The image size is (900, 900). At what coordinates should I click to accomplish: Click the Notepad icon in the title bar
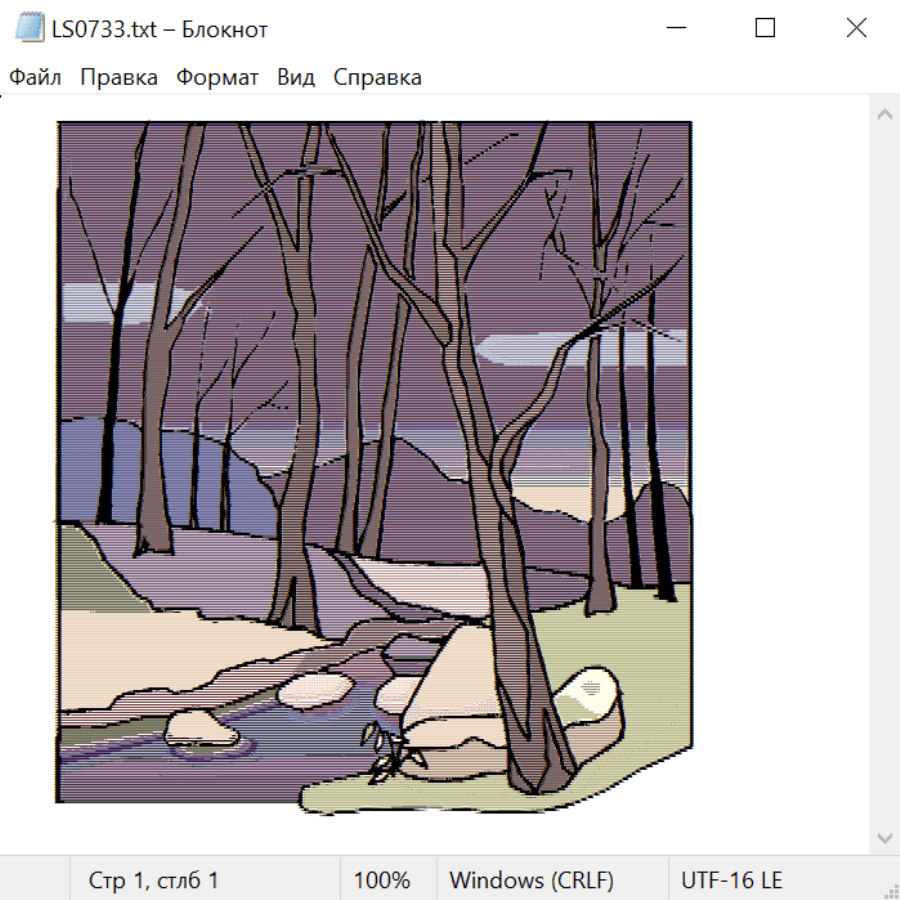tap(29, 28)
